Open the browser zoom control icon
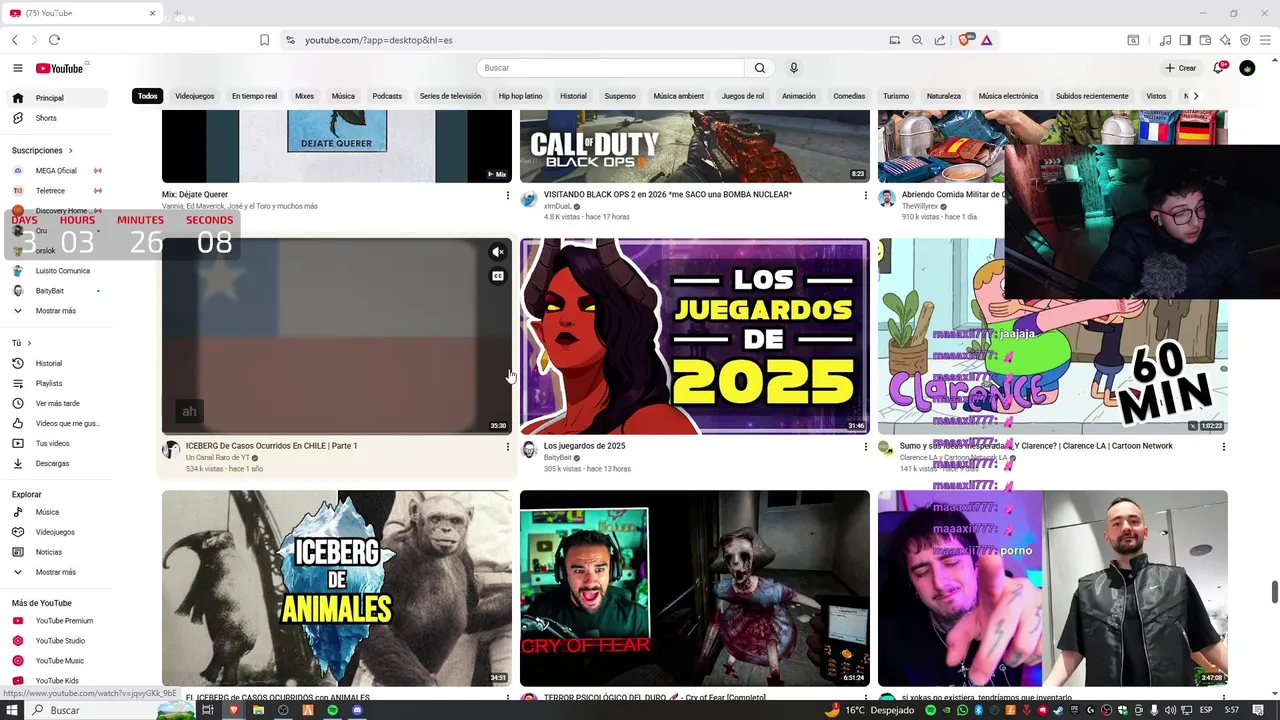This screenshot has height=720, width=1280. point(917,40)
